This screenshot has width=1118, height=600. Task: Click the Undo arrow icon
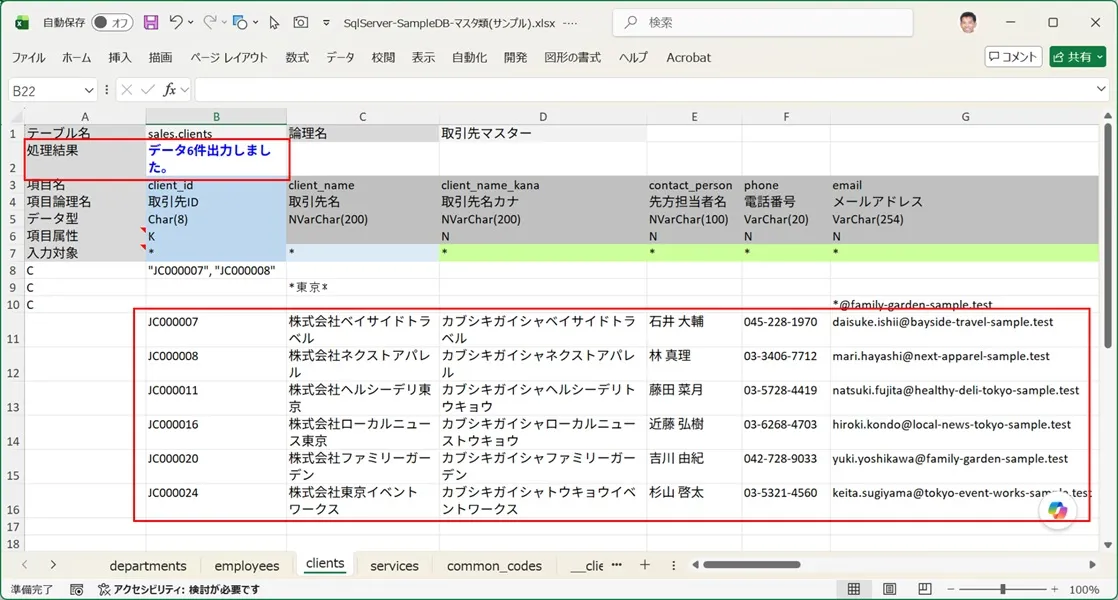pos(175,22)
